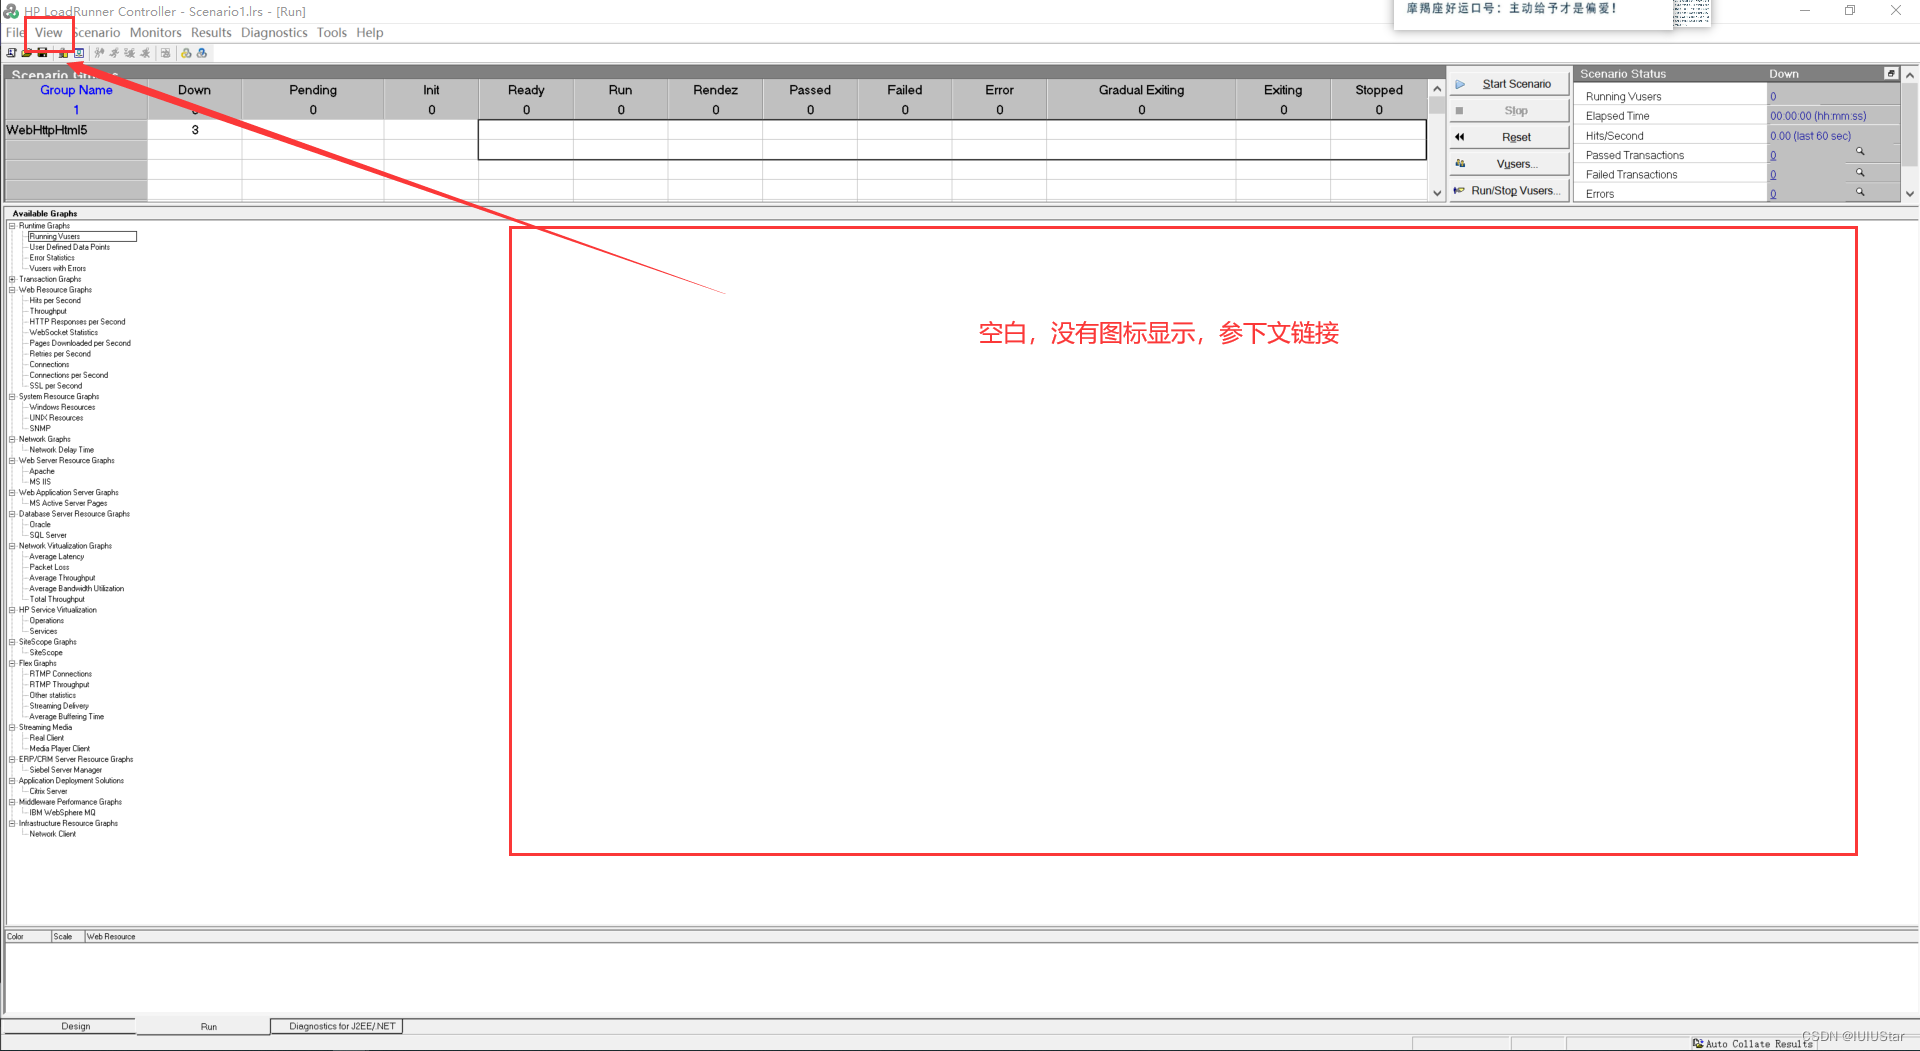
Task: Toggle the disabled Stop button state
Action: 1510,110
